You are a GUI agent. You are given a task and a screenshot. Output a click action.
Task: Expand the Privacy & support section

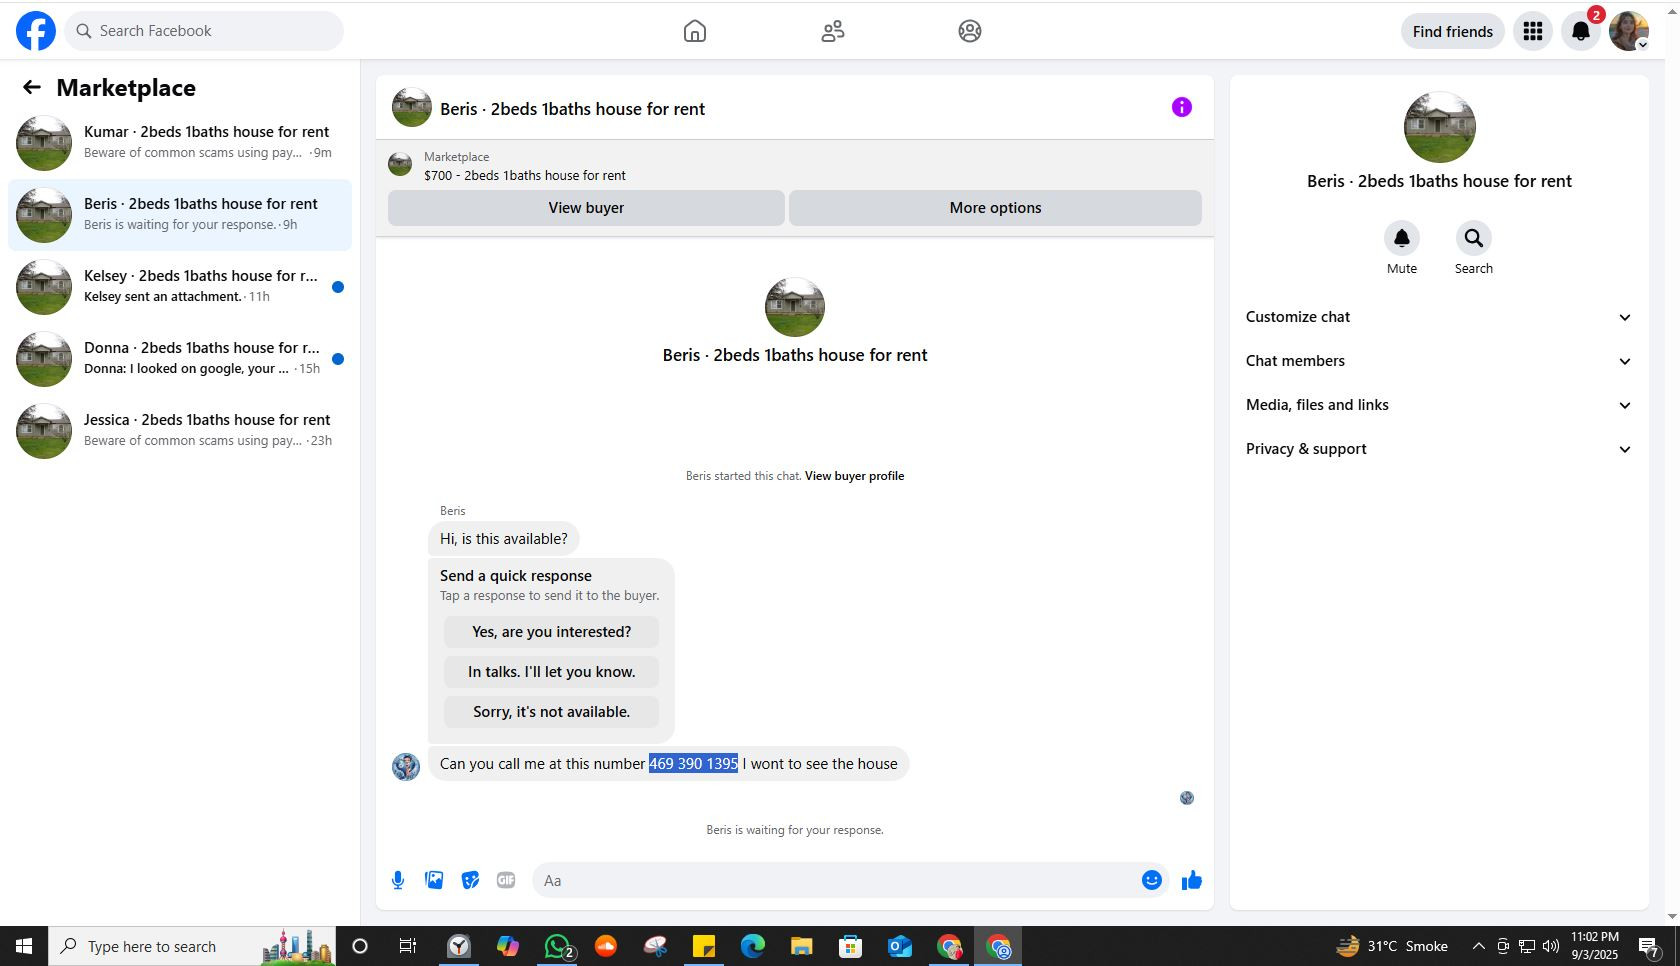click(1439, 449)
